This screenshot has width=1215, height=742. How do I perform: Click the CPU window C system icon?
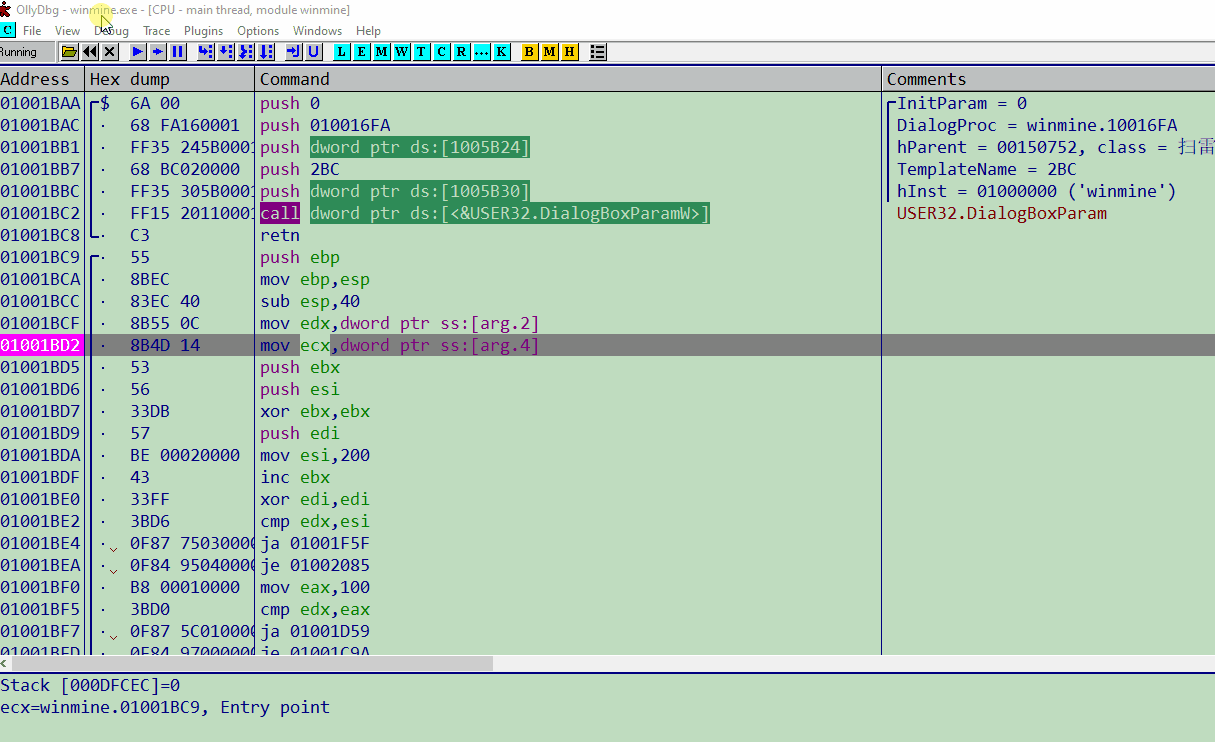(8, 30)
